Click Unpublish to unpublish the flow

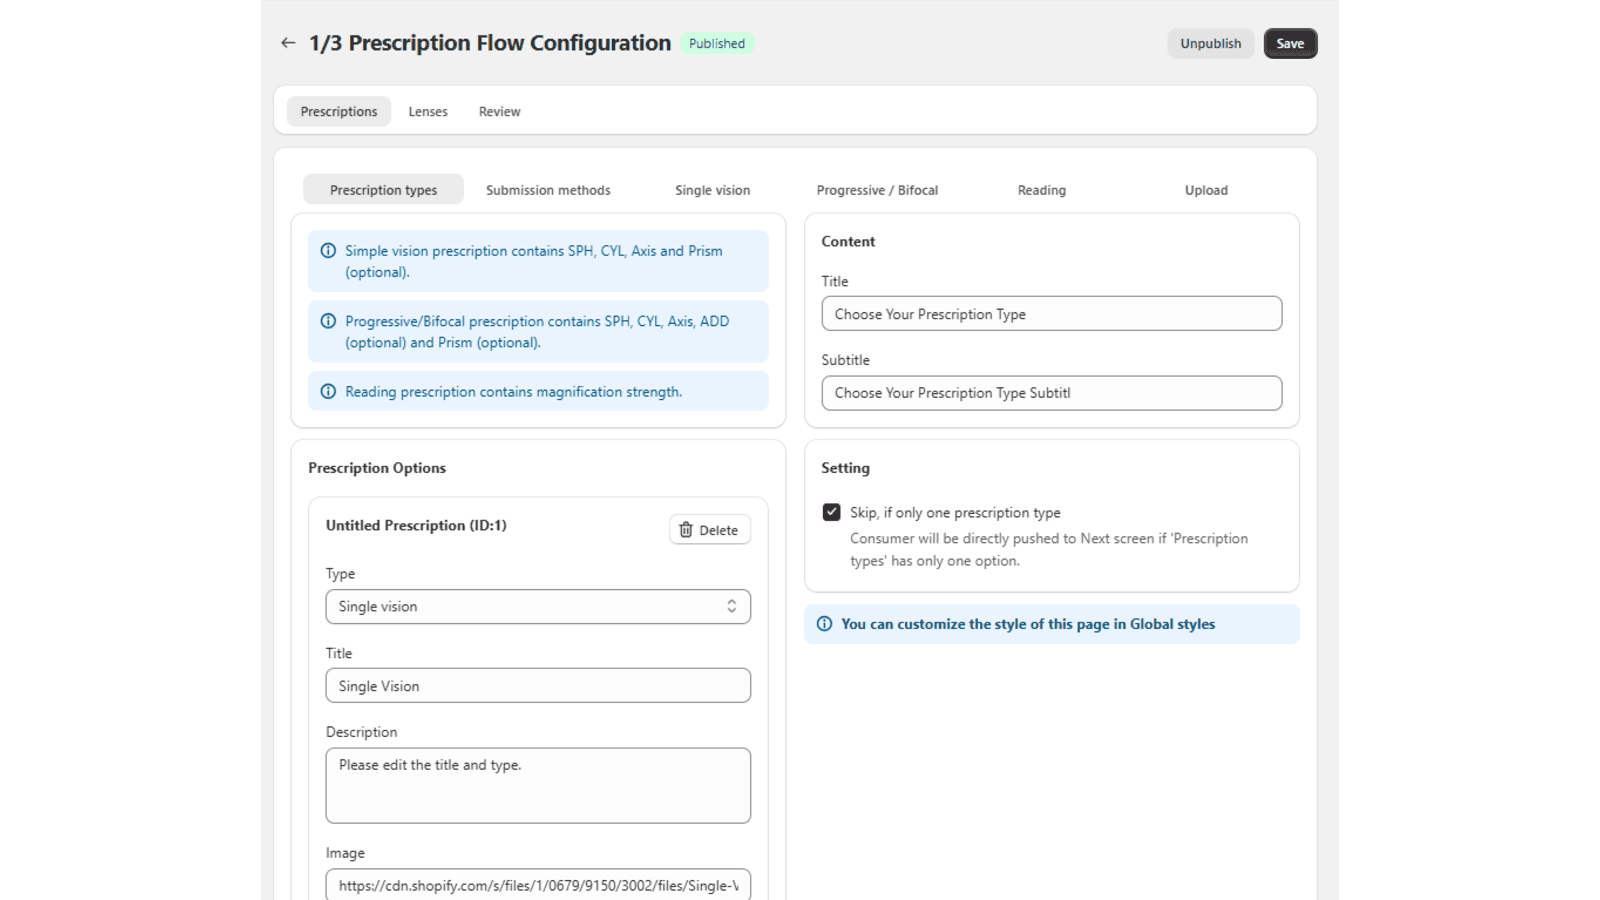click(x=1210, y=43)
